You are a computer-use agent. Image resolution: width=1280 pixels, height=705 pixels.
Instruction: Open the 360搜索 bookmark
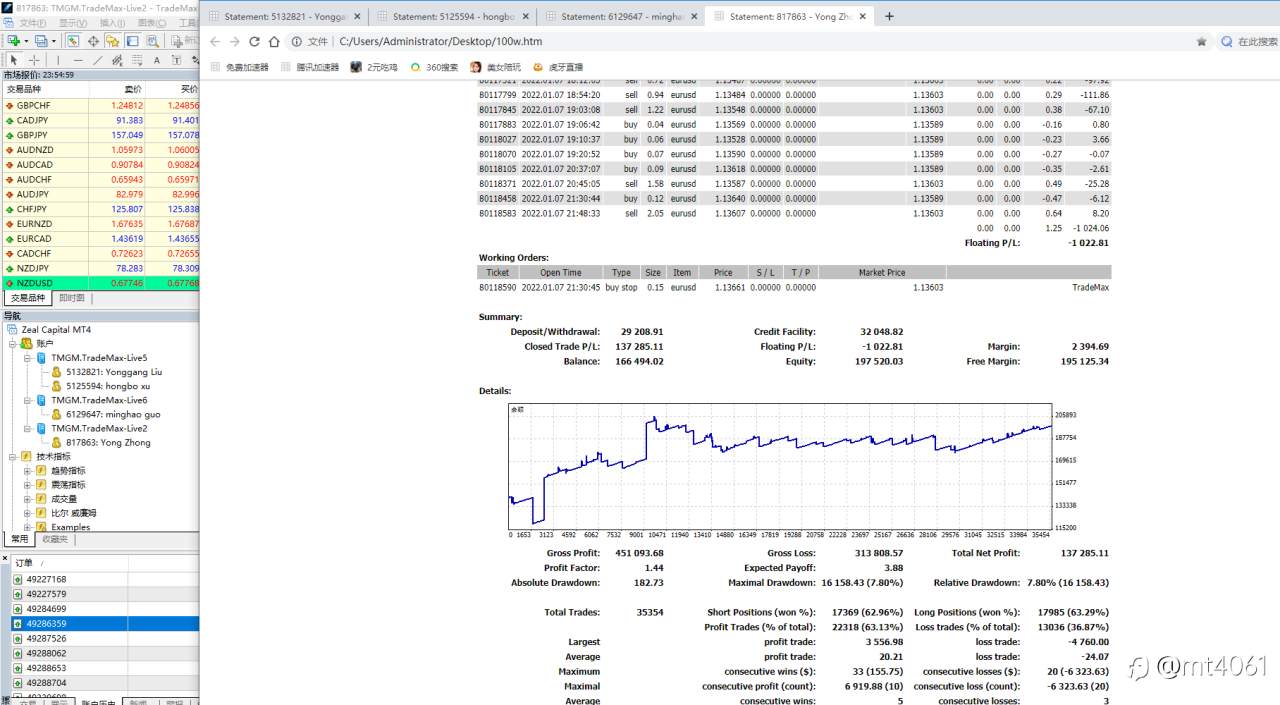[434, 67]
